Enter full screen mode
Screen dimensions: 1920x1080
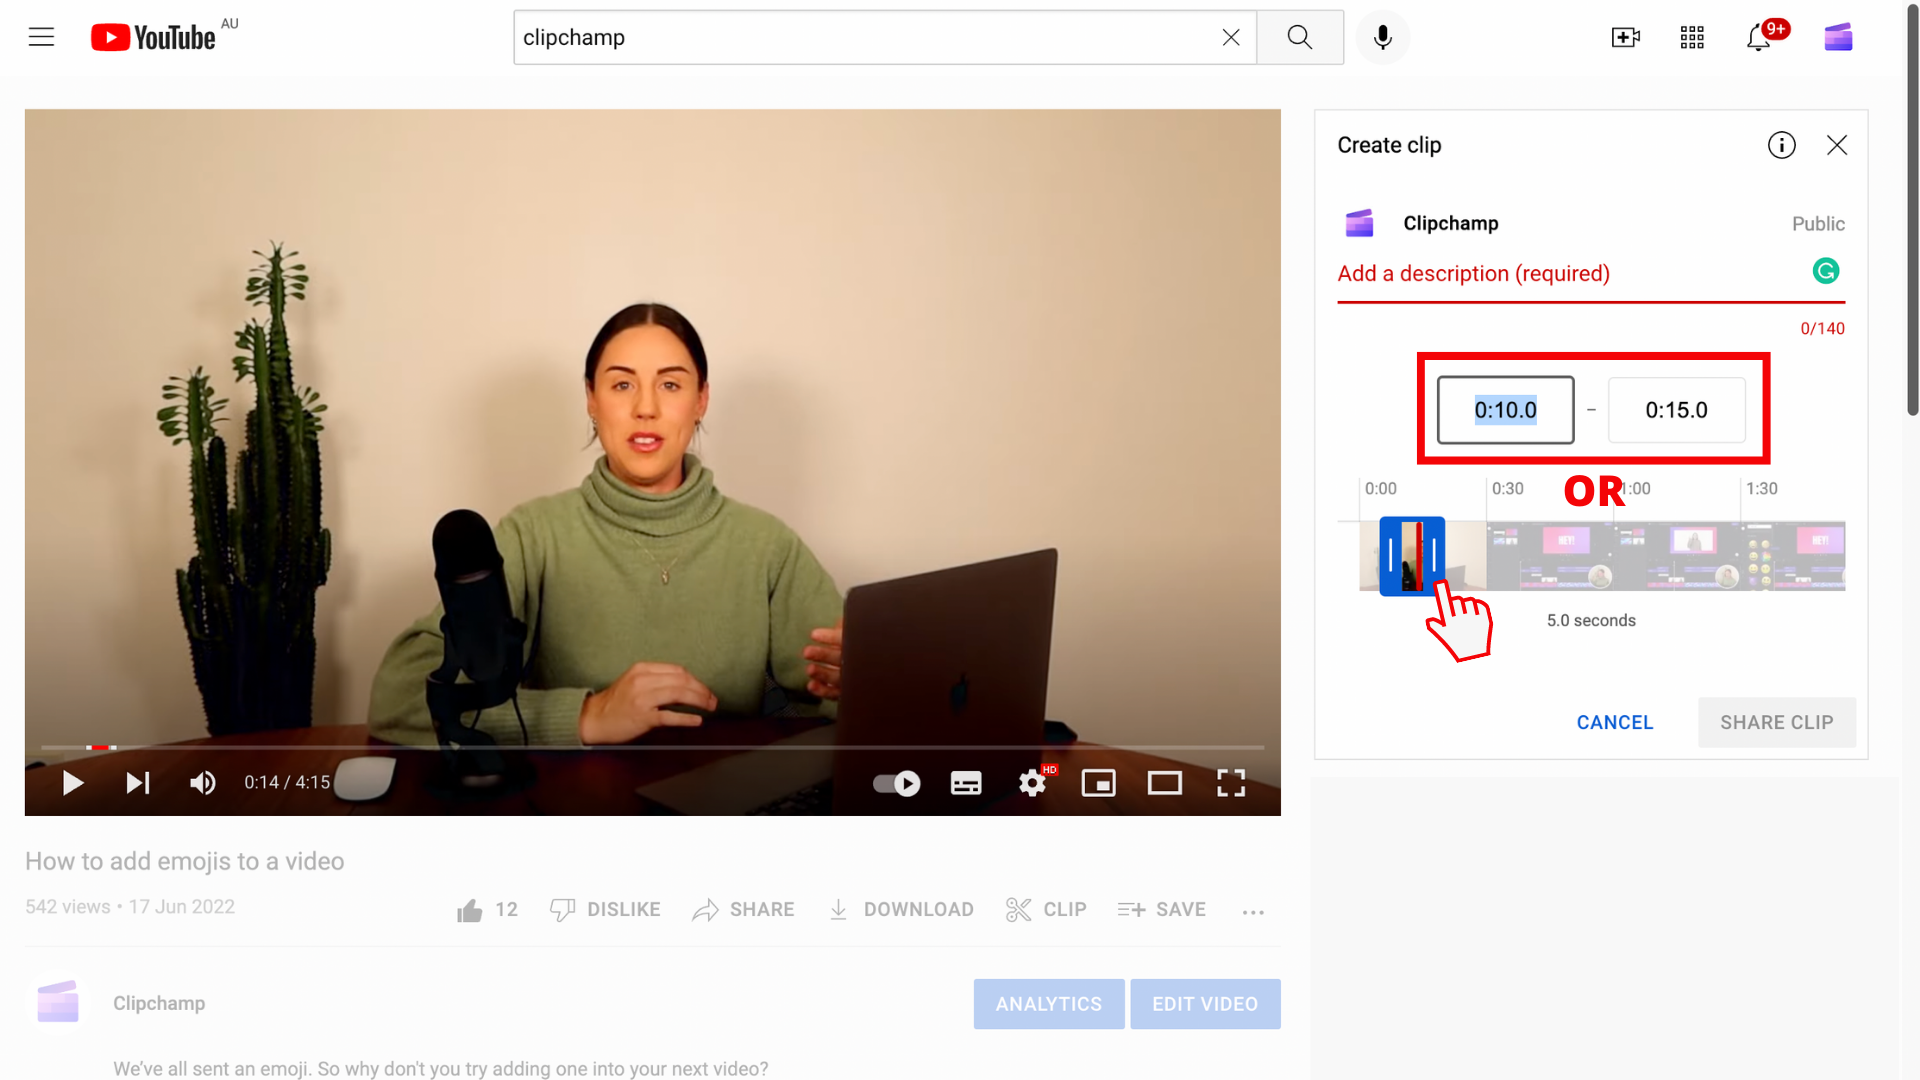[1230, 783]
